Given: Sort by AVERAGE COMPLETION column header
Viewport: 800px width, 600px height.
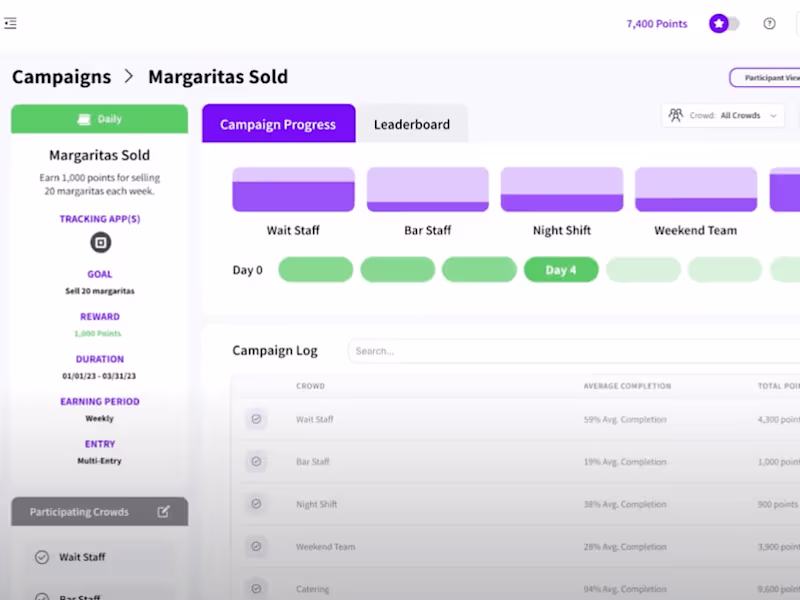Looking at the screenshot, I should pos(628,386).
